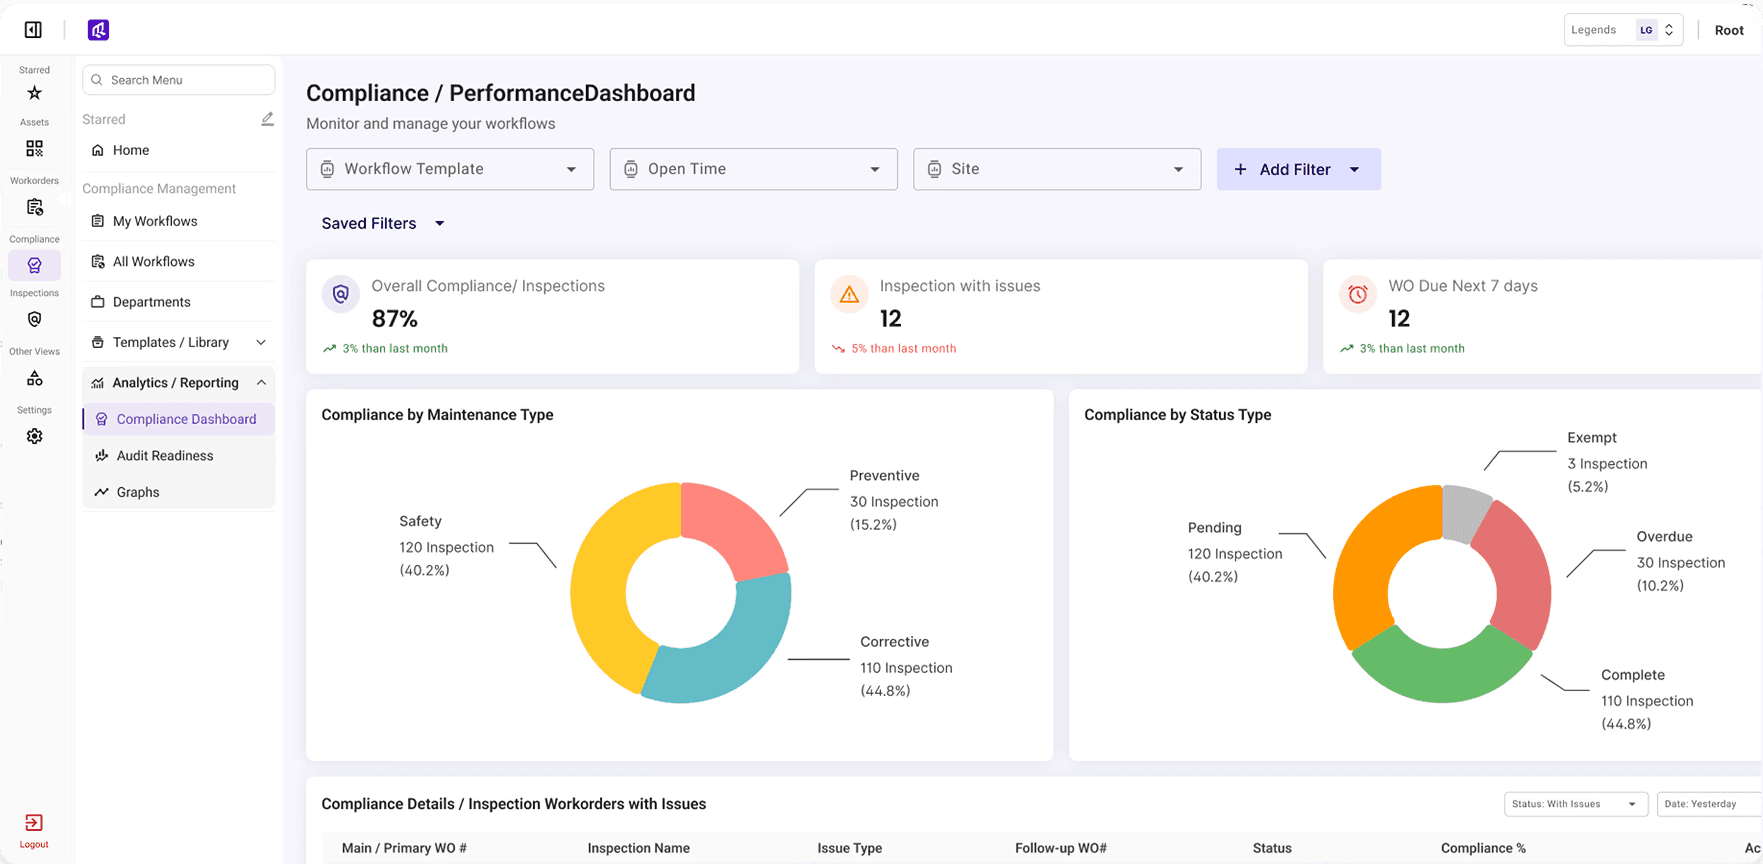This screenshot has width=1763, height=864.
Task: Click the Status column header
Action: 1272,848
